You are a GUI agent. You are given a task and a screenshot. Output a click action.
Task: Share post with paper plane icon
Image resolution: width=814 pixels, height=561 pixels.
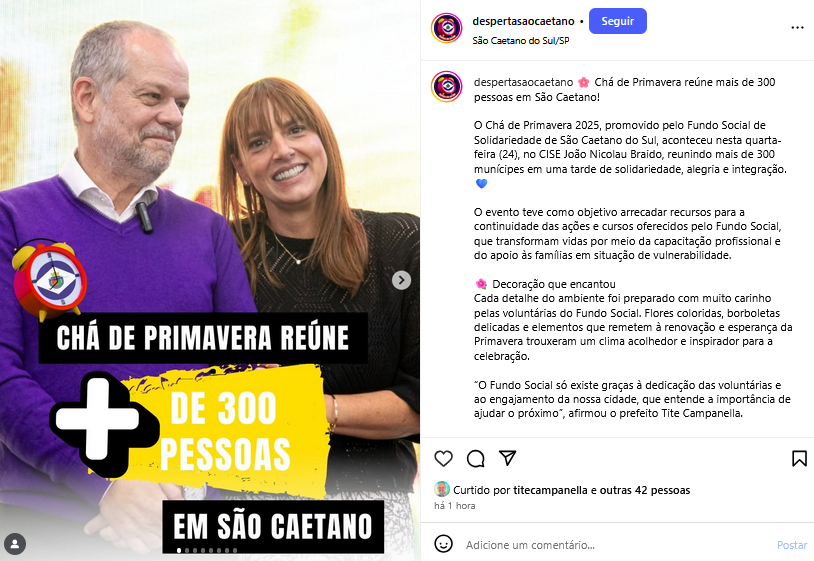(507, 458)
